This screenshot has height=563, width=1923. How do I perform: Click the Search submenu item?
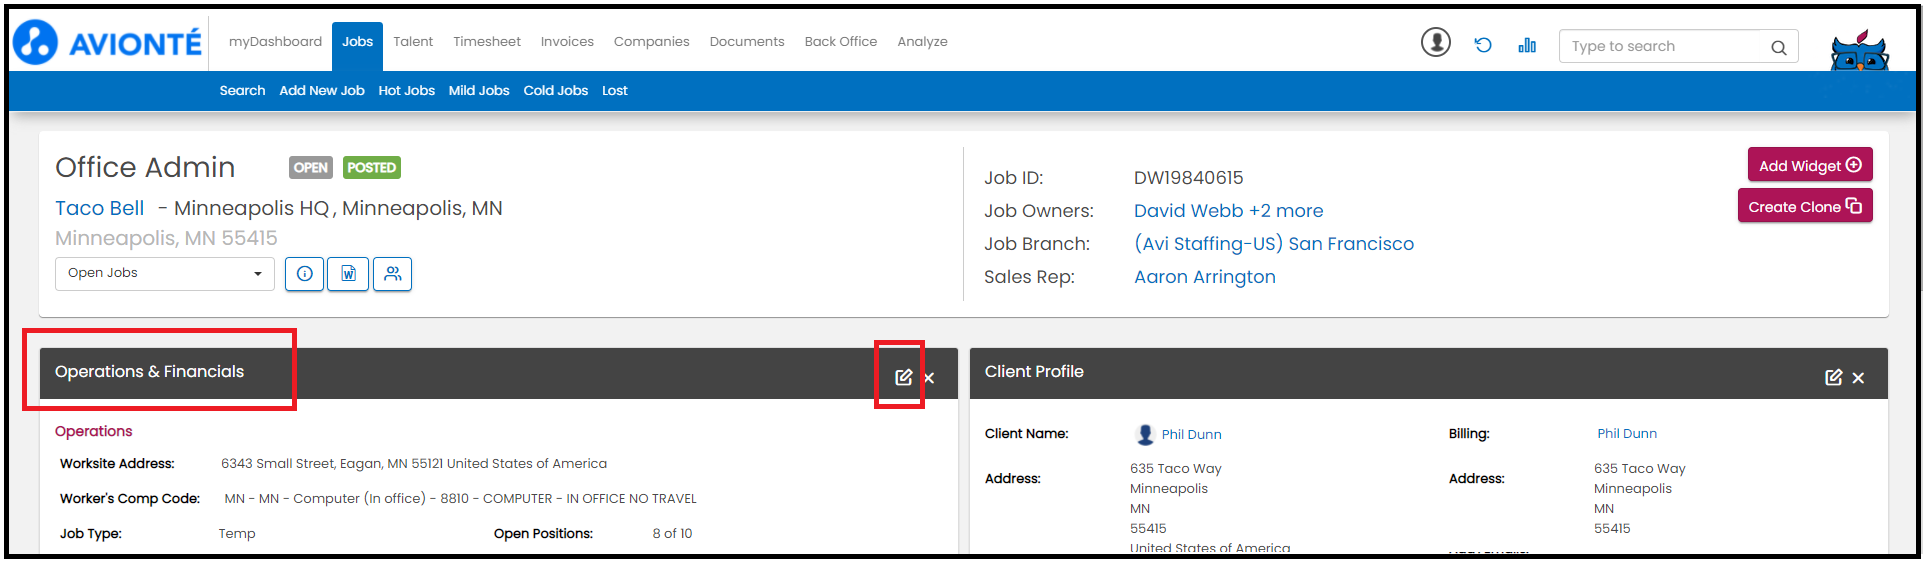coord(243,91)
